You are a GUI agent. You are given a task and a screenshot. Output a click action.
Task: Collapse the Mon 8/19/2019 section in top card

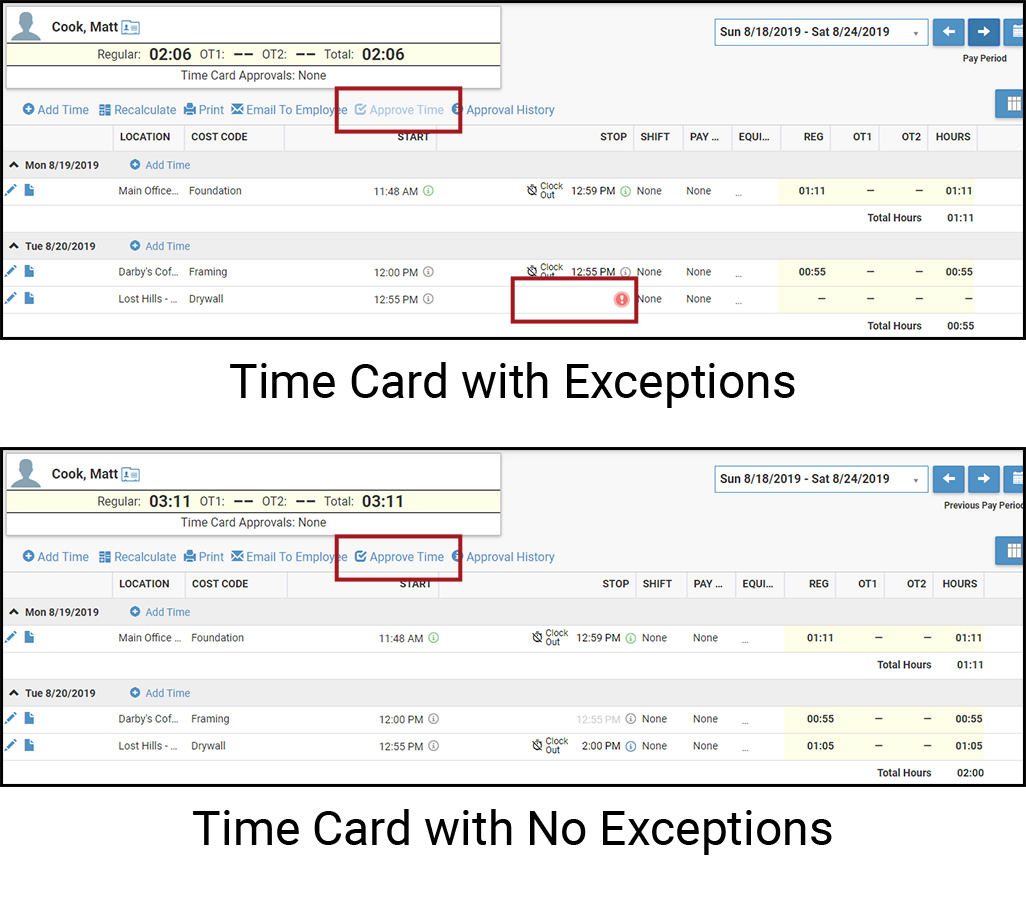click(14, 166)
